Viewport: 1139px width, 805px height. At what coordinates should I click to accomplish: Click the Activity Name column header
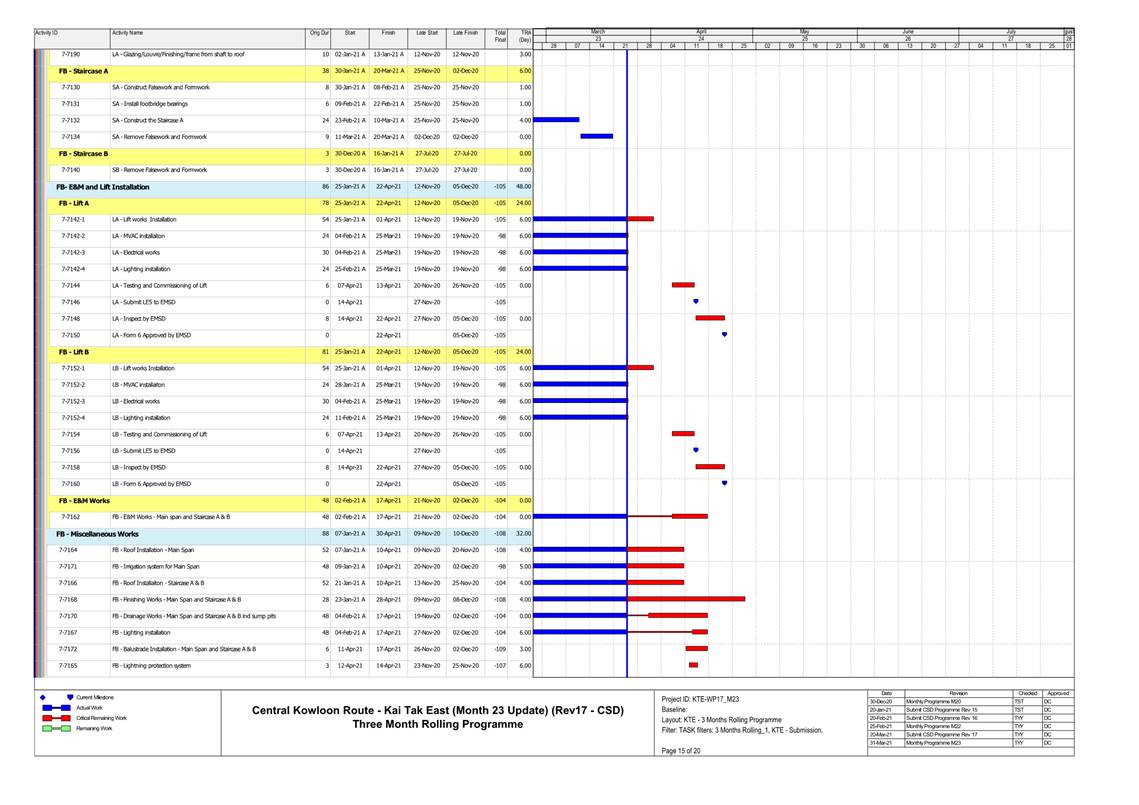(127, 33)
